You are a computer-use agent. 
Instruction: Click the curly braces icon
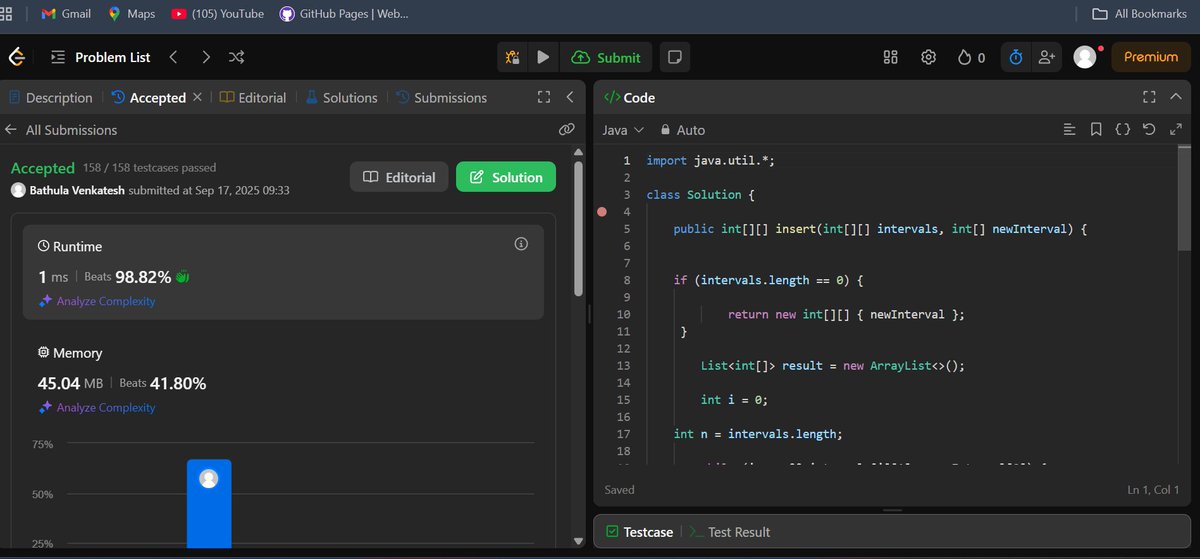pos(1122,129)
